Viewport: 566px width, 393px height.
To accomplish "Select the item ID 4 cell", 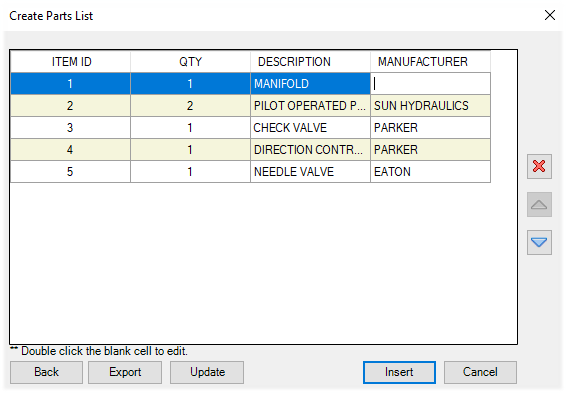I will click(71, 150).
